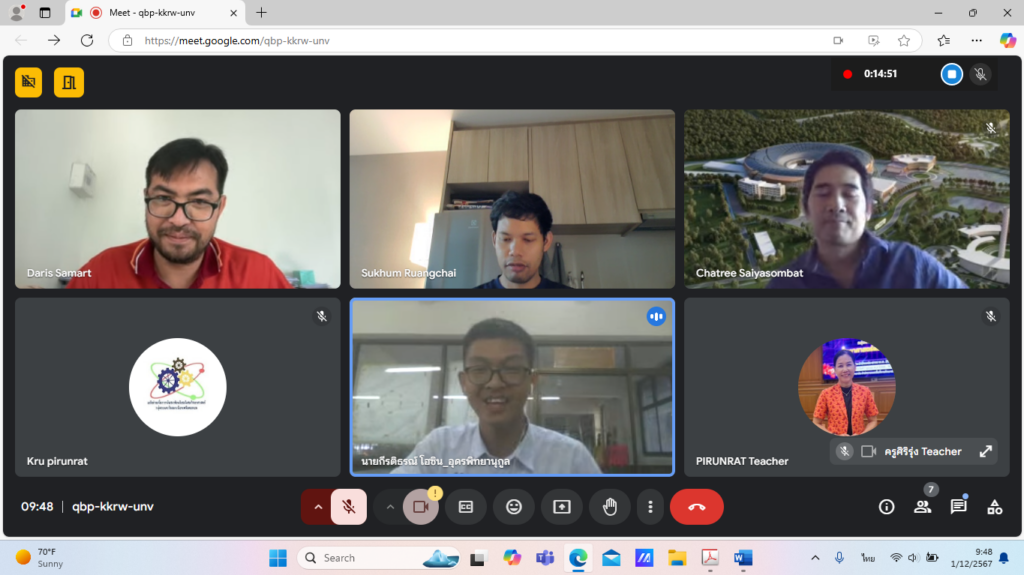The width and height of the screenshot is (1024, 575).
Task: Open the emoji reactions button
Action: 514,506
